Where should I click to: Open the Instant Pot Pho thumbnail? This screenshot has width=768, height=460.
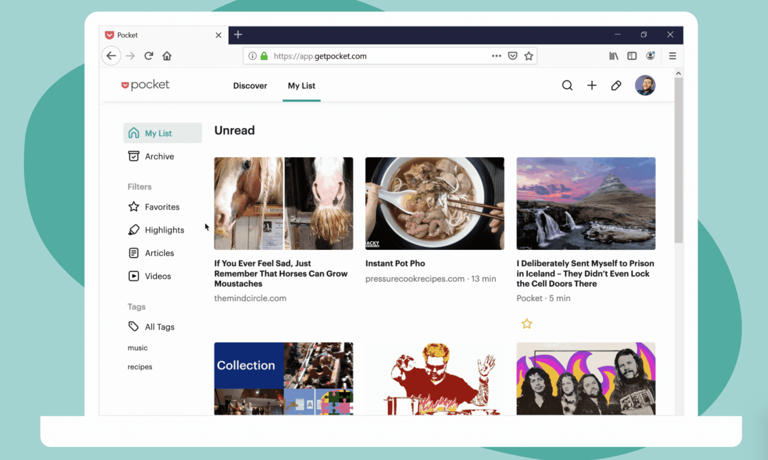434,203
